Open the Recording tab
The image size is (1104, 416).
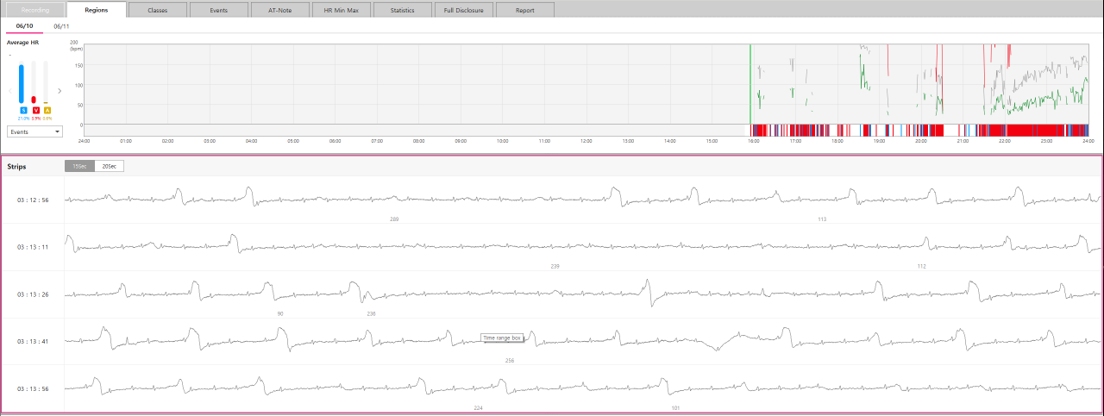[34, 11]
